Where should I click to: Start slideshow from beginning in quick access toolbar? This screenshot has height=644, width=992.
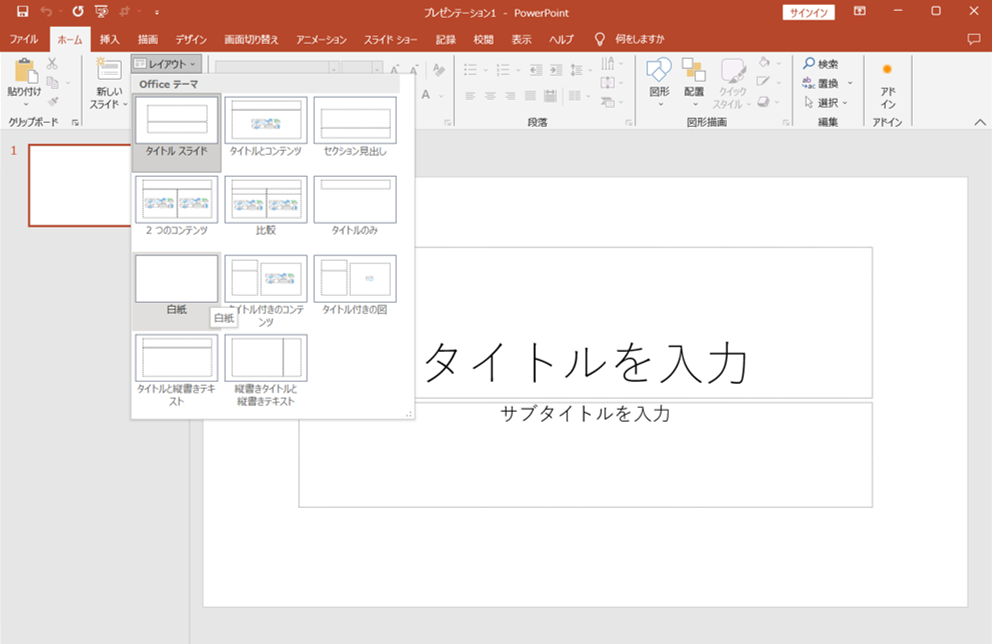click(x=101, y=11)
